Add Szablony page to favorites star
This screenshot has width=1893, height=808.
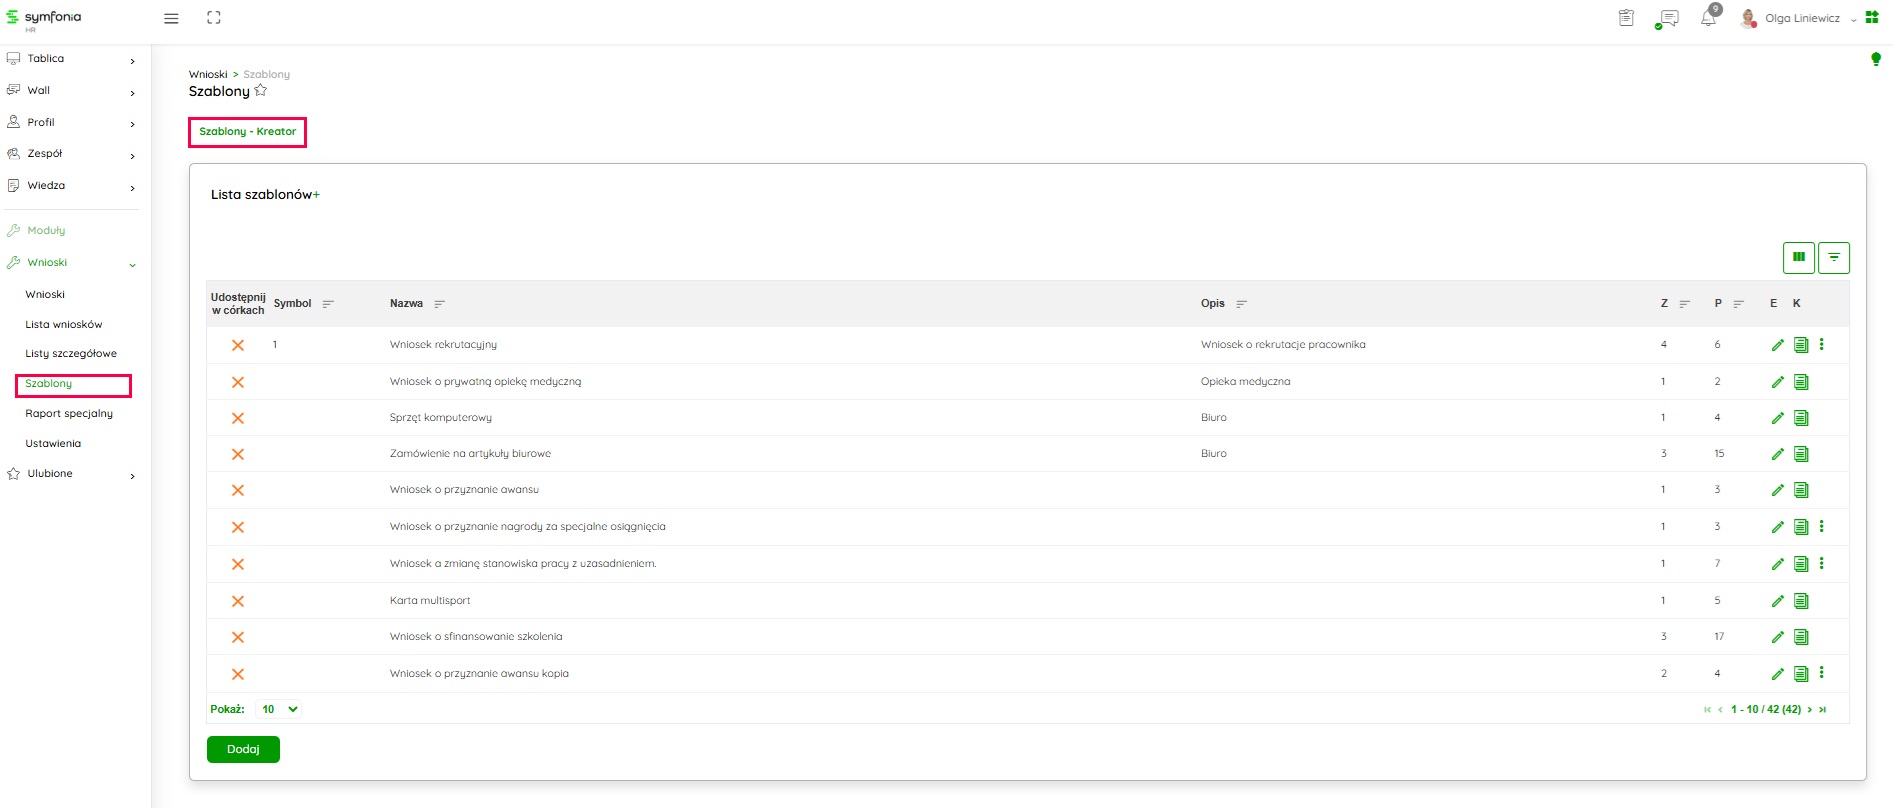click(261, 91)
